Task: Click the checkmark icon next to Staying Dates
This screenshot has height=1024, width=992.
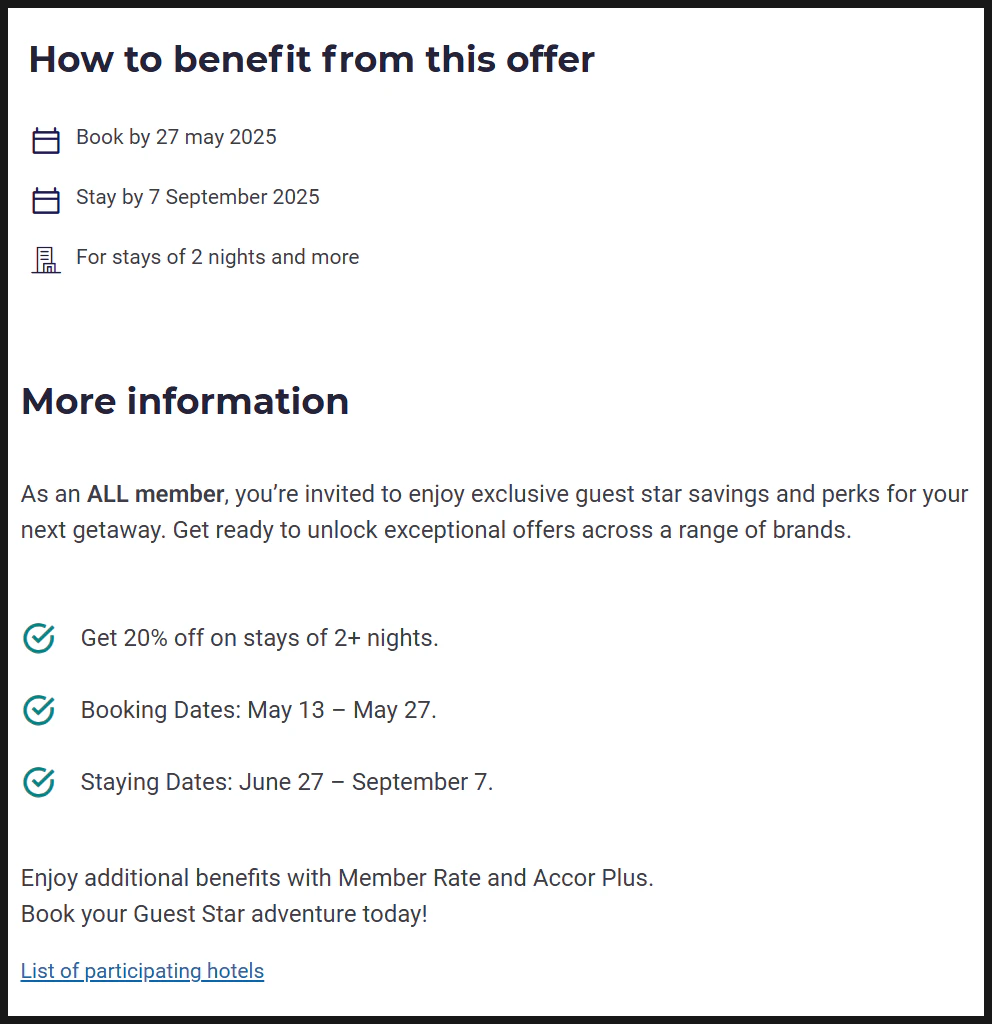Action: click(x=39, y=782)
